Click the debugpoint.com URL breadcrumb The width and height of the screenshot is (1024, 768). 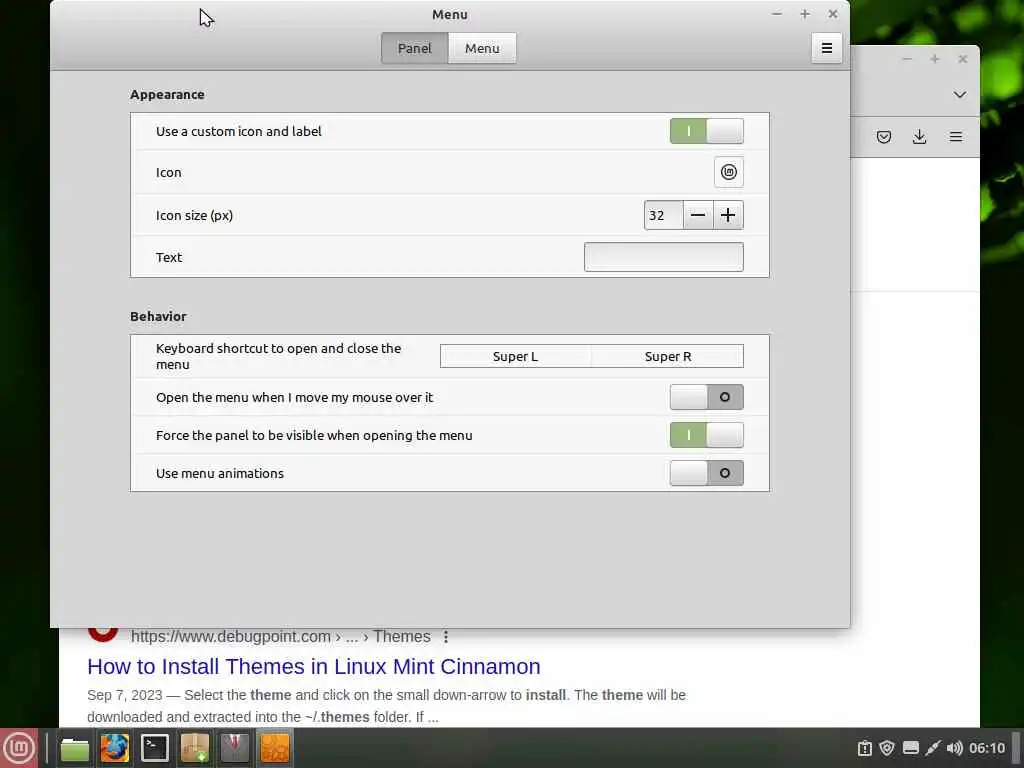(x=280, y=637)
